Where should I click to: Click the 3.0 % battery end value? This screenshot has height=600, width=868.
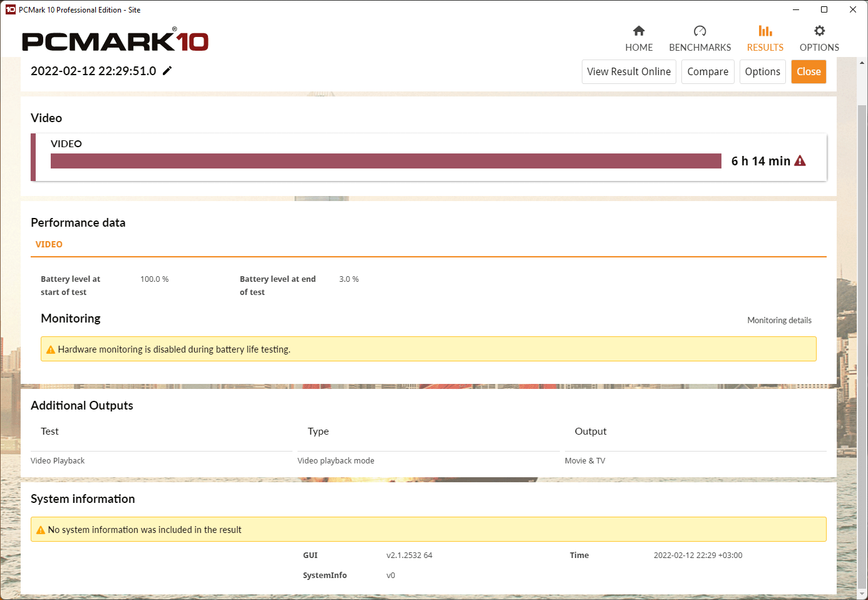pos(349,279)
